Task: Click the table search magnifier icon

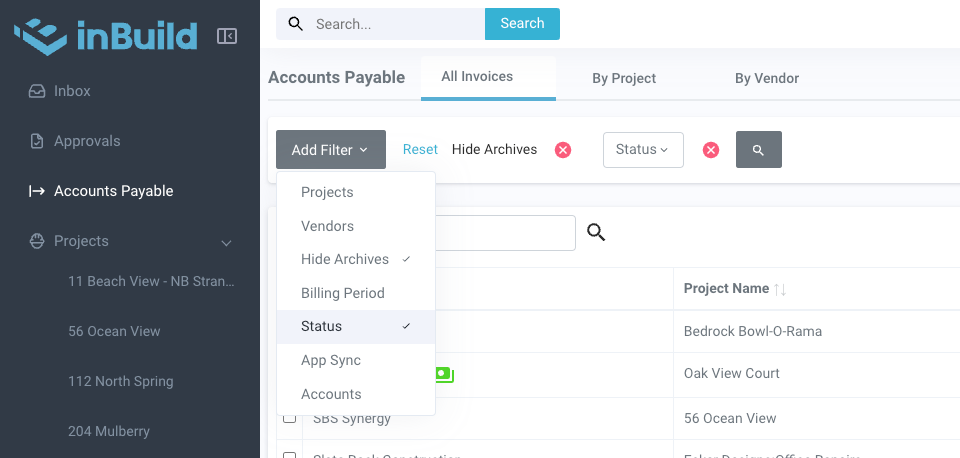Action: pyautogui.click(x=596, y=233)
